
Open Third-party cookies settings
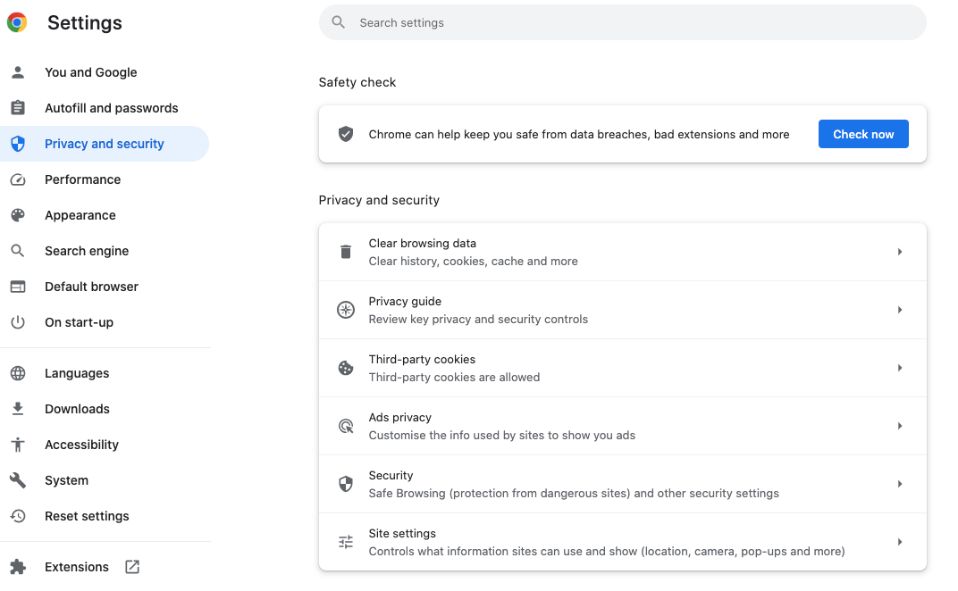[x=623, y=368]
